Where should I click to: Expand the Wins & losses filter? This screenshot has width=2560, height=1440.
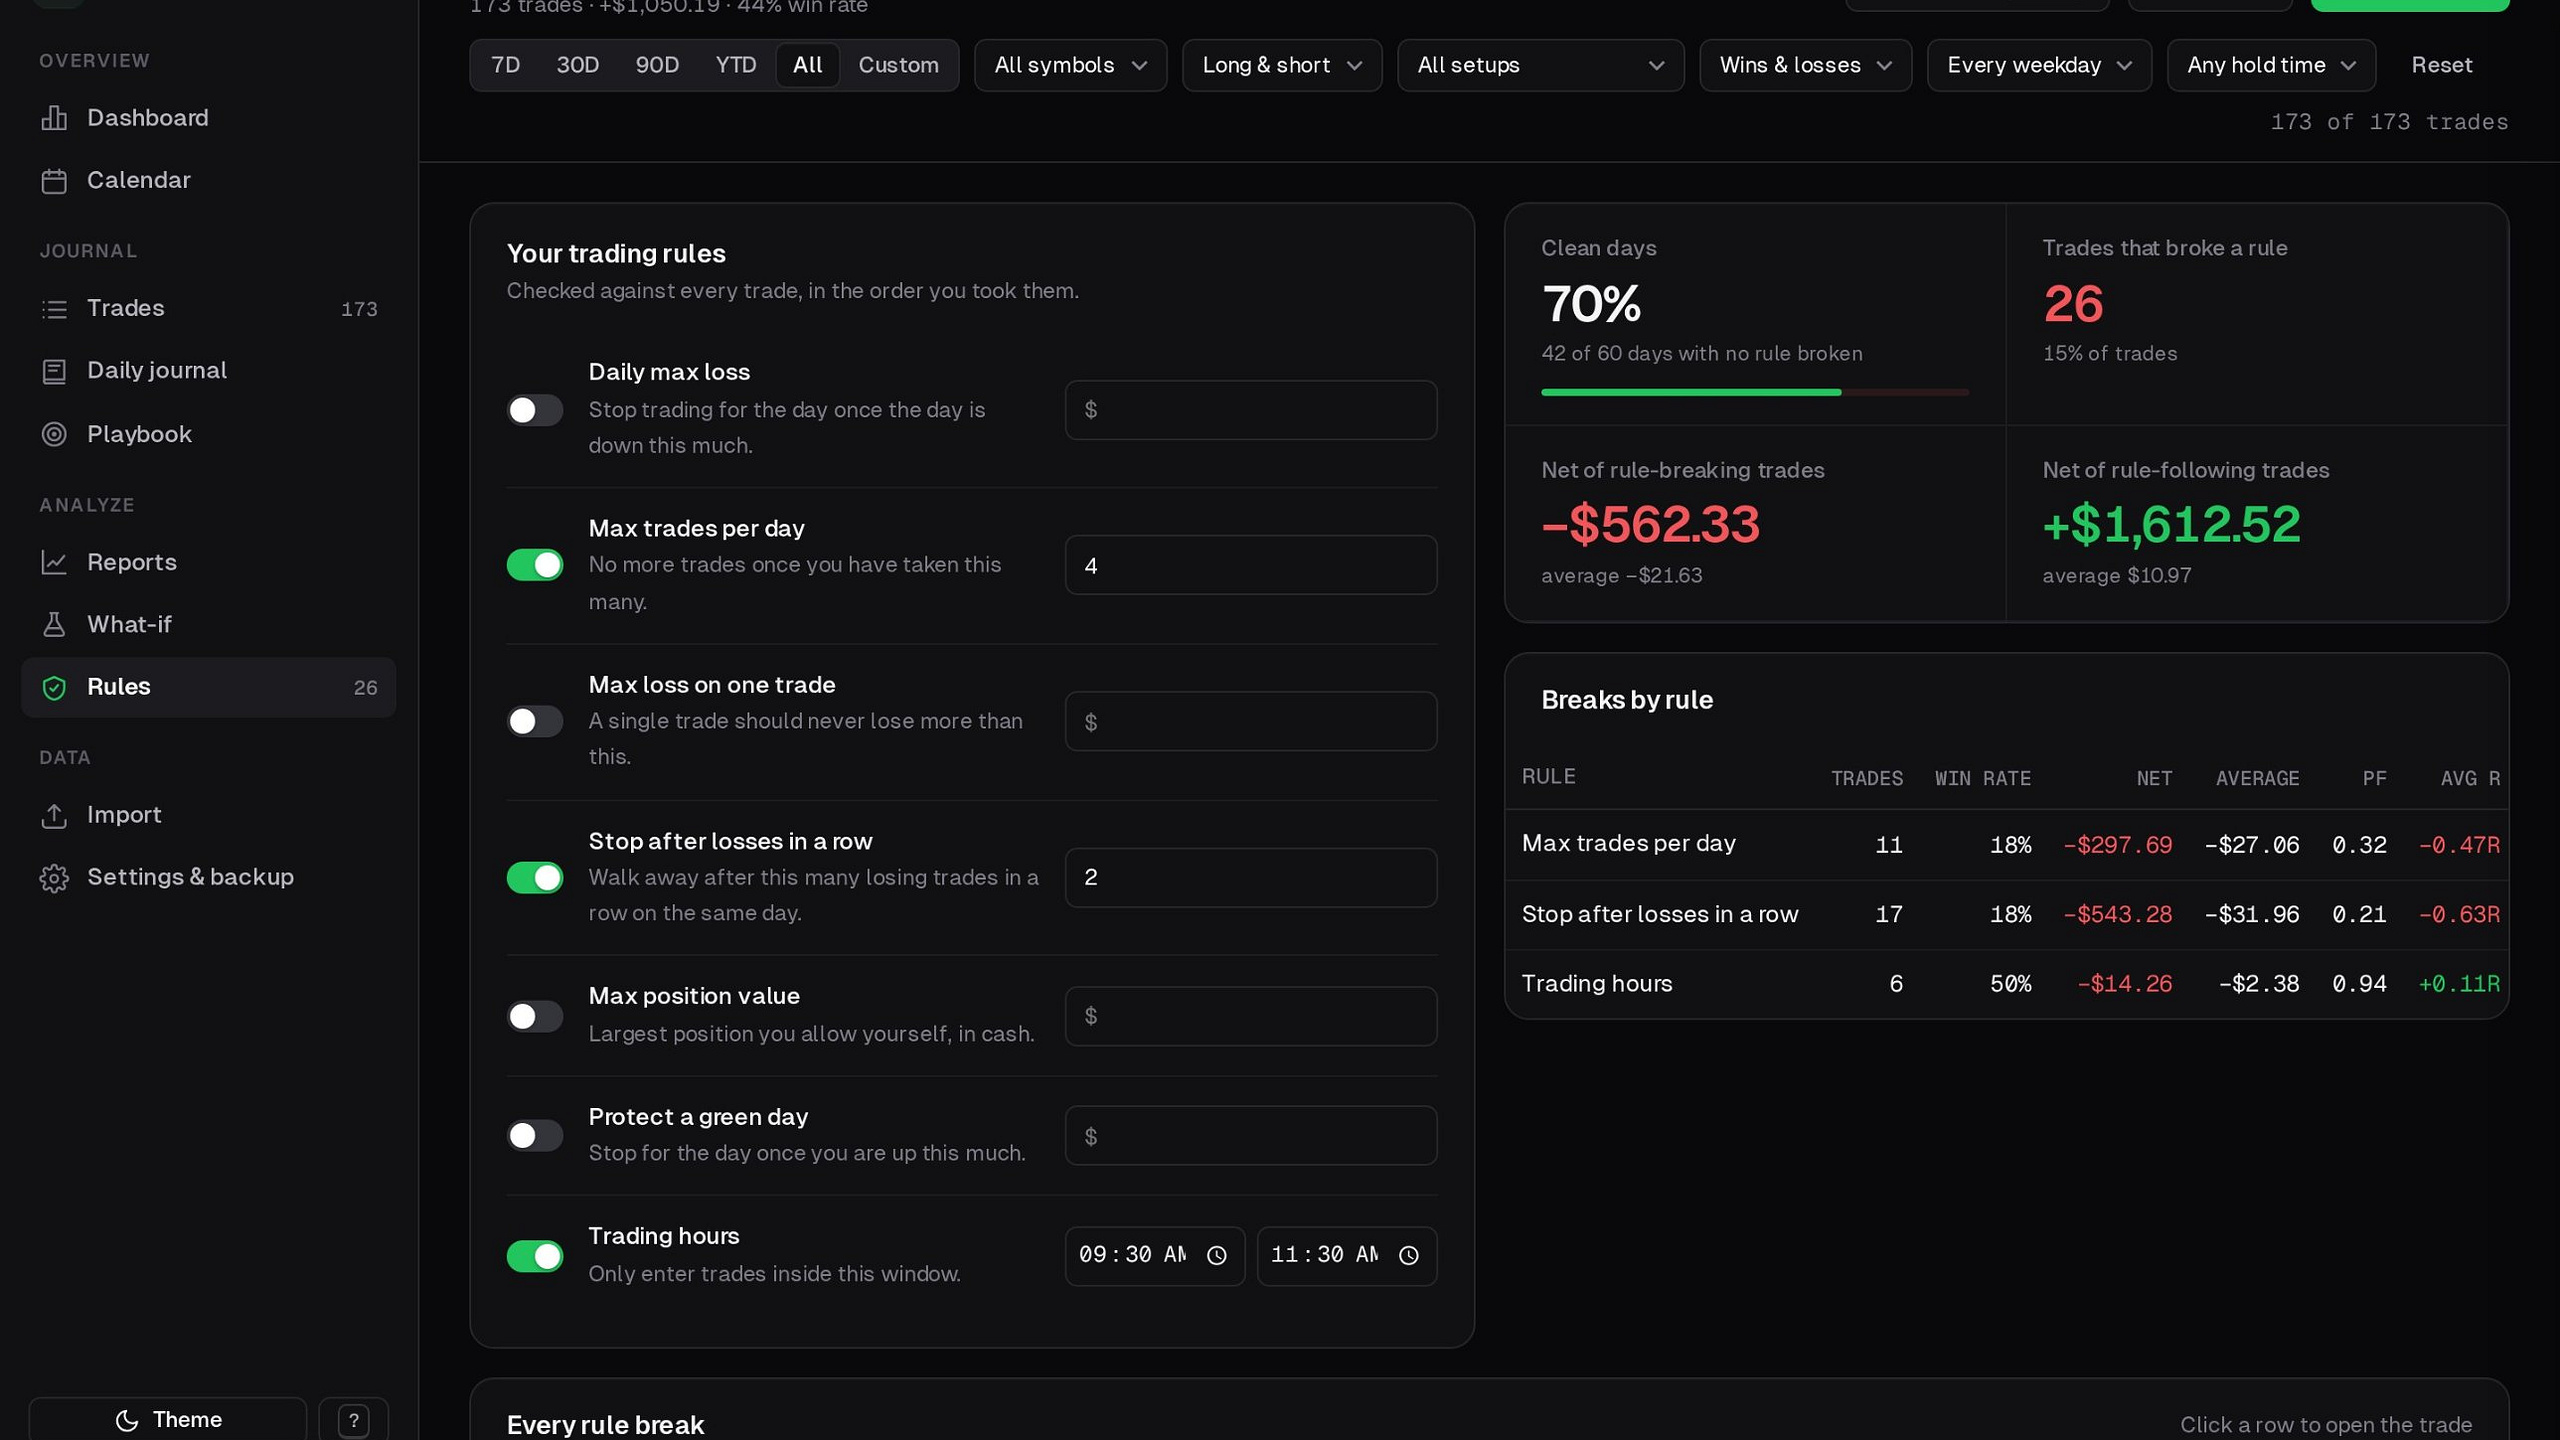tap(1805, 65)
